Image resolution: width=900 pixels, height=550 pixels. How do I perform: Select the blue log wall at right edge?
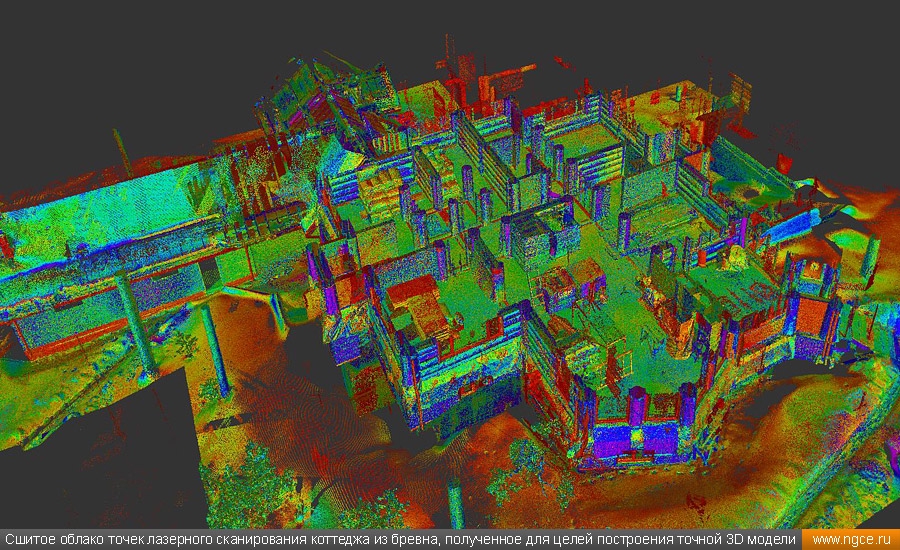click(x=792, y=226)
